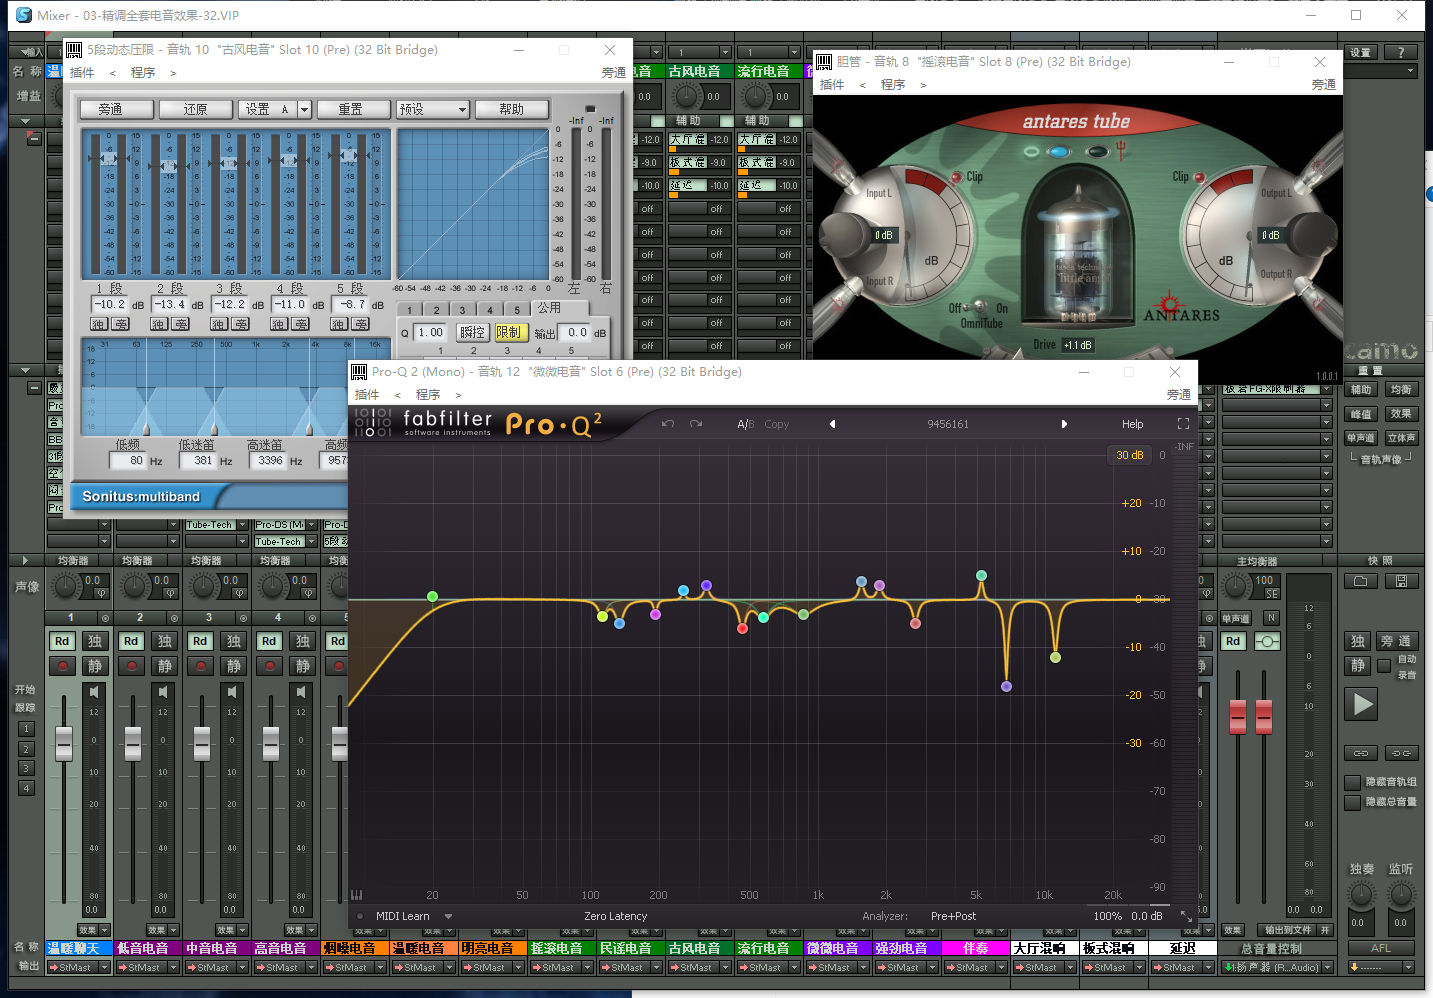Open the 设置 A dropdown arrow
This screenshot has height=998, width=1433.
point(304,109)
